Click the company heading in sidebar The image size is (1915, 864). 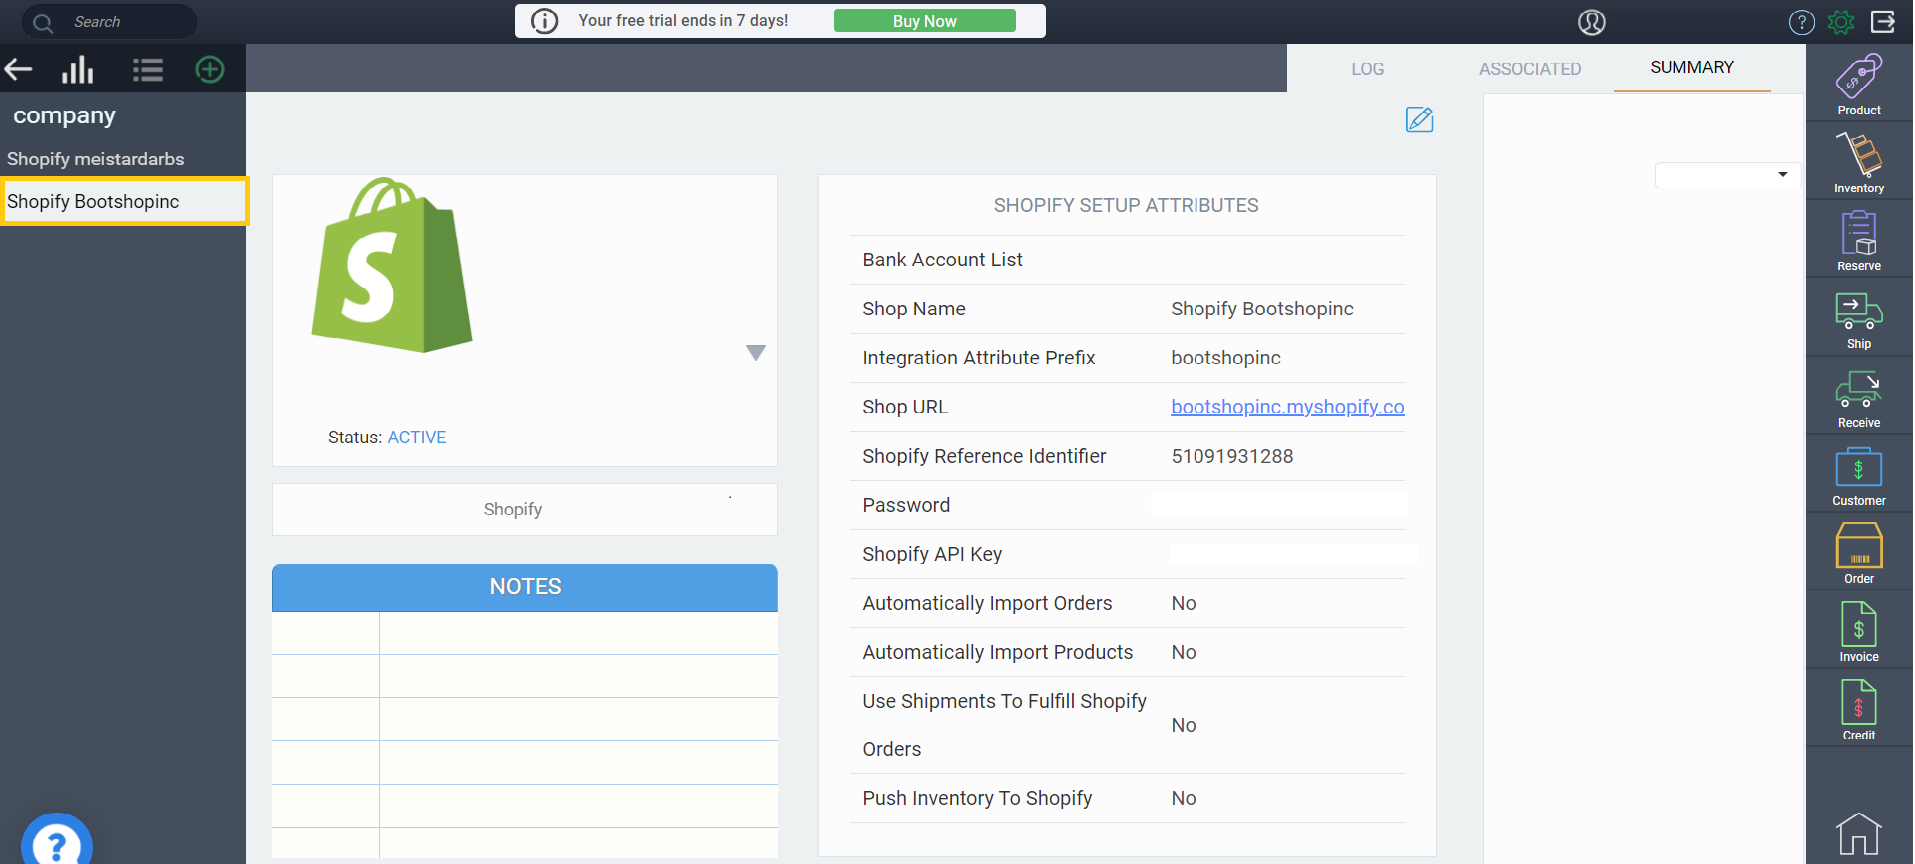click(64, 116)
